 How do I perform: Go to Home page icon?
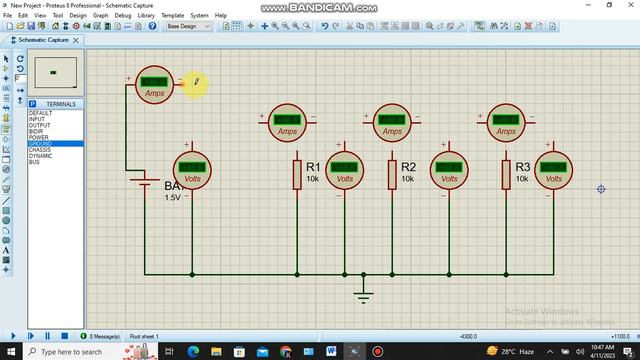coord(55,26)
